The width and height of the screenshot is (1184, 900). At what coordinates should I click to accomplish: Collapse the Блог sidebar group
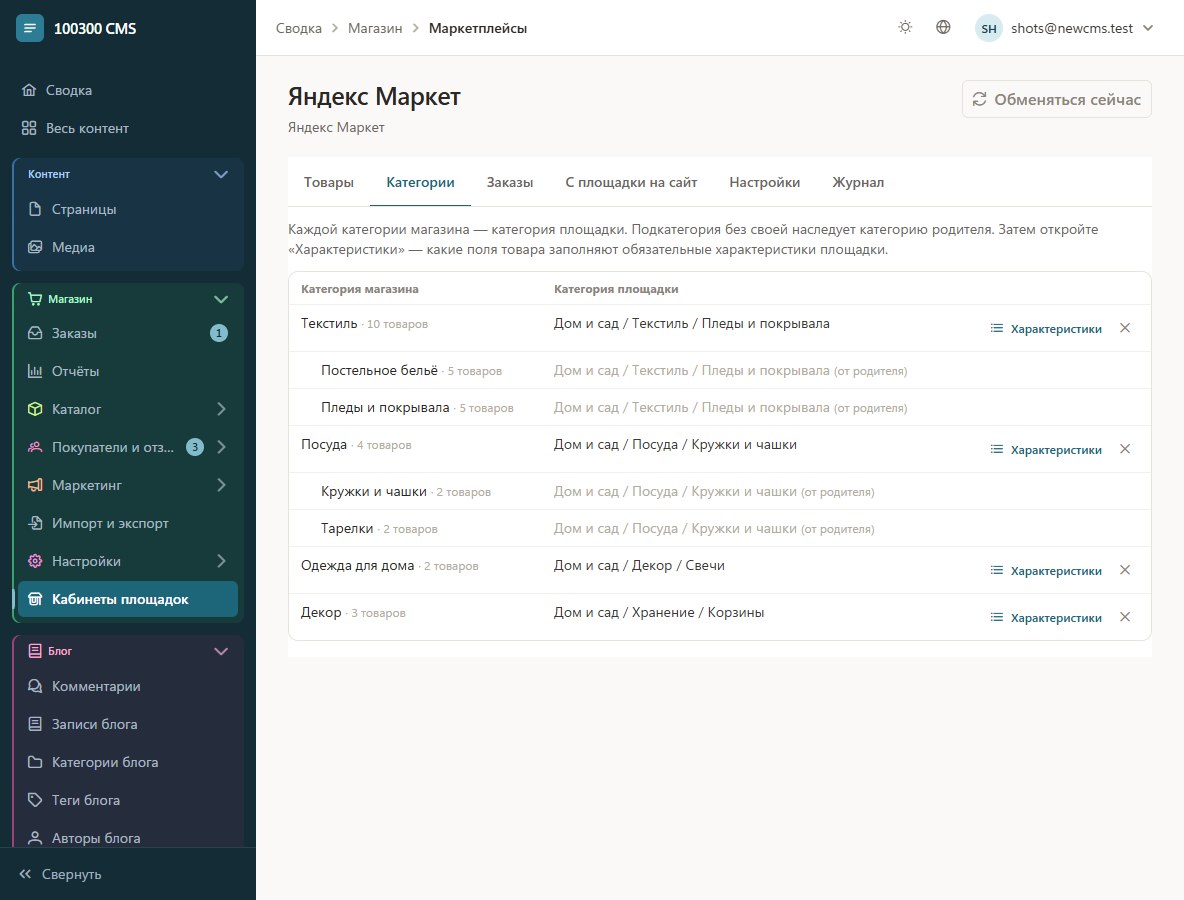[x=220, y=651]
